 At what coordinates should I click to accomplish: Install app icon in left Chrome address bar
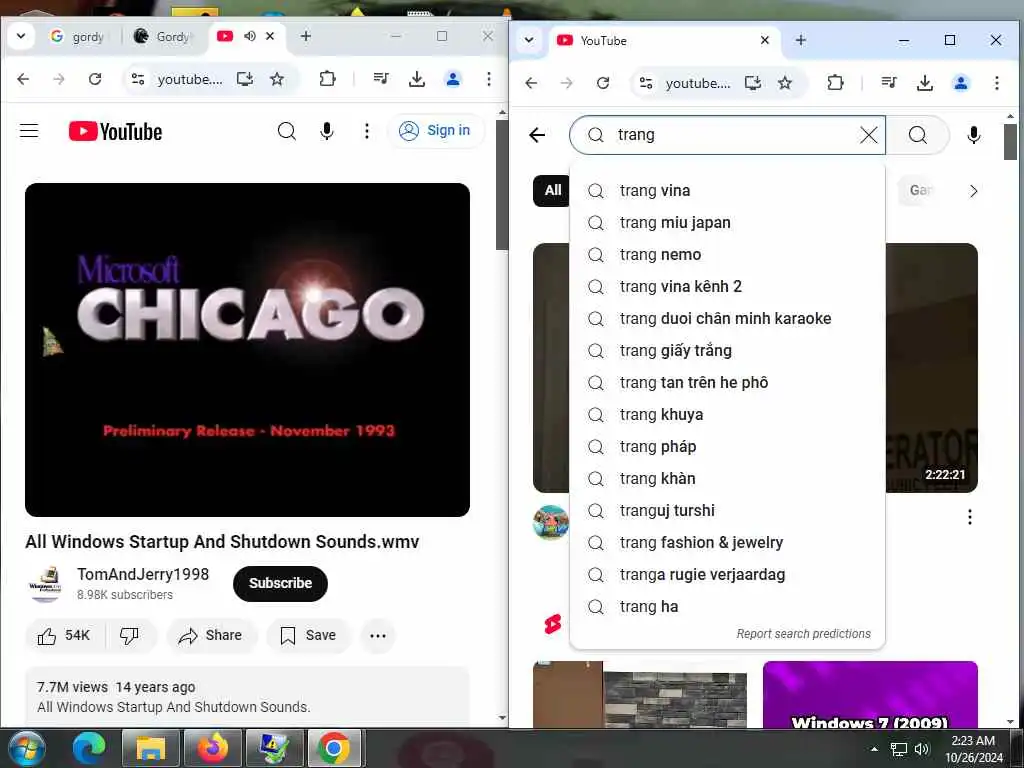pyautogui.click(x=245, y=79)
